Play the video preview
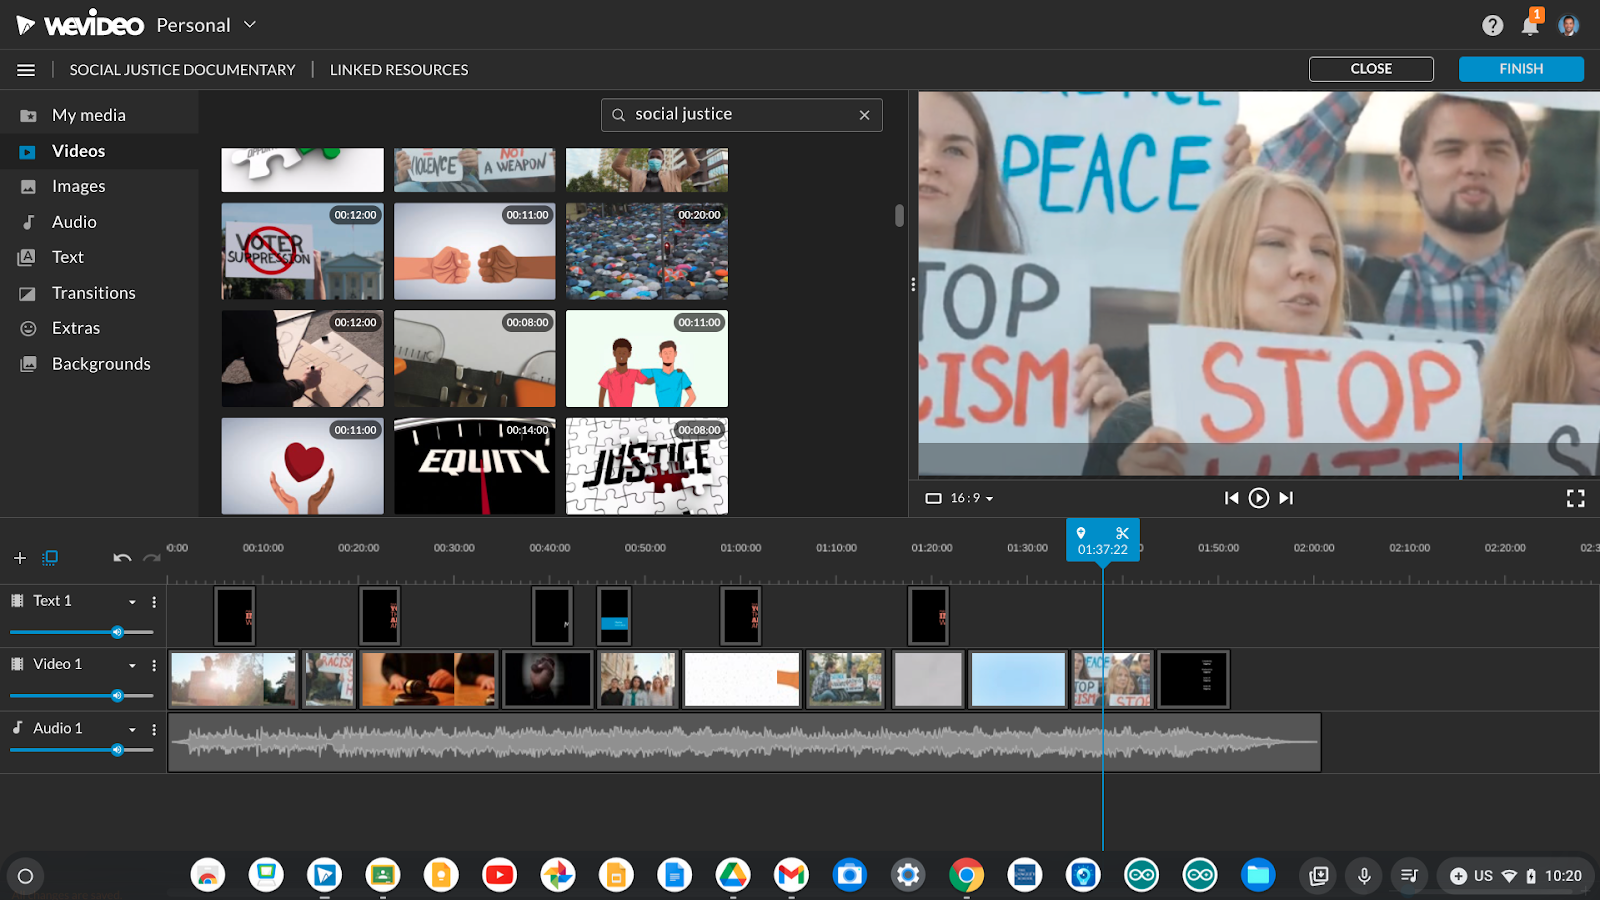The width and height of the screenshot is (1600, 900). 1259,498
